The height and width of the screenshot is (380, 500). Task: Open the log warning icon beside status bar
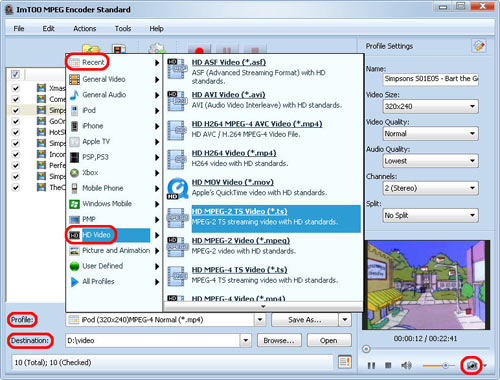click(x=345, y=362)
